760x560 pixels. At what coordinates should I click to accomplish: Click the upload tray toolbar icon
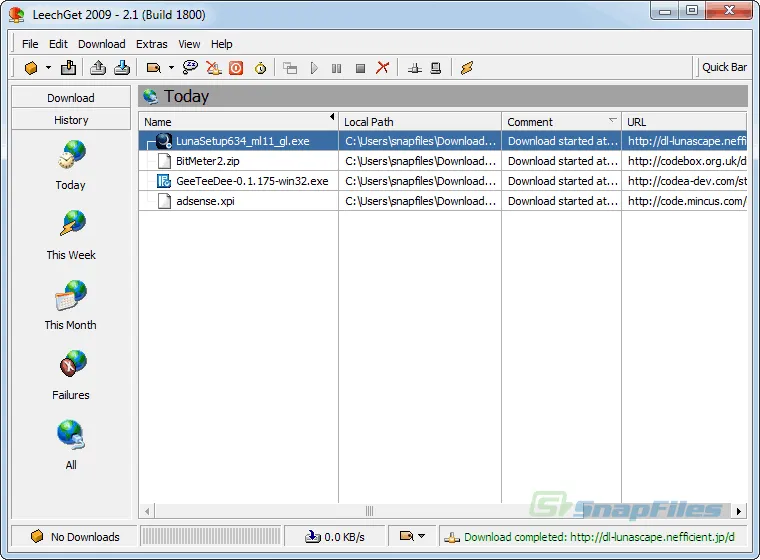(x=98, y=68)
